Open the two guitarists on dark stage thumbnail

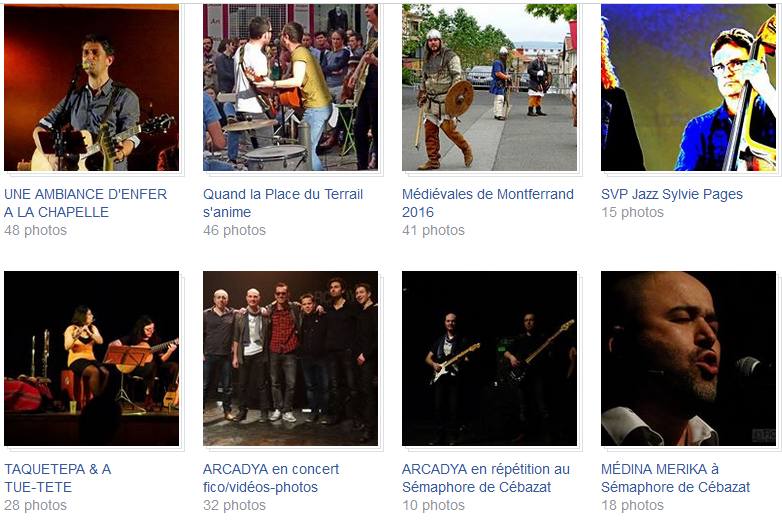(x=489, y=358)
